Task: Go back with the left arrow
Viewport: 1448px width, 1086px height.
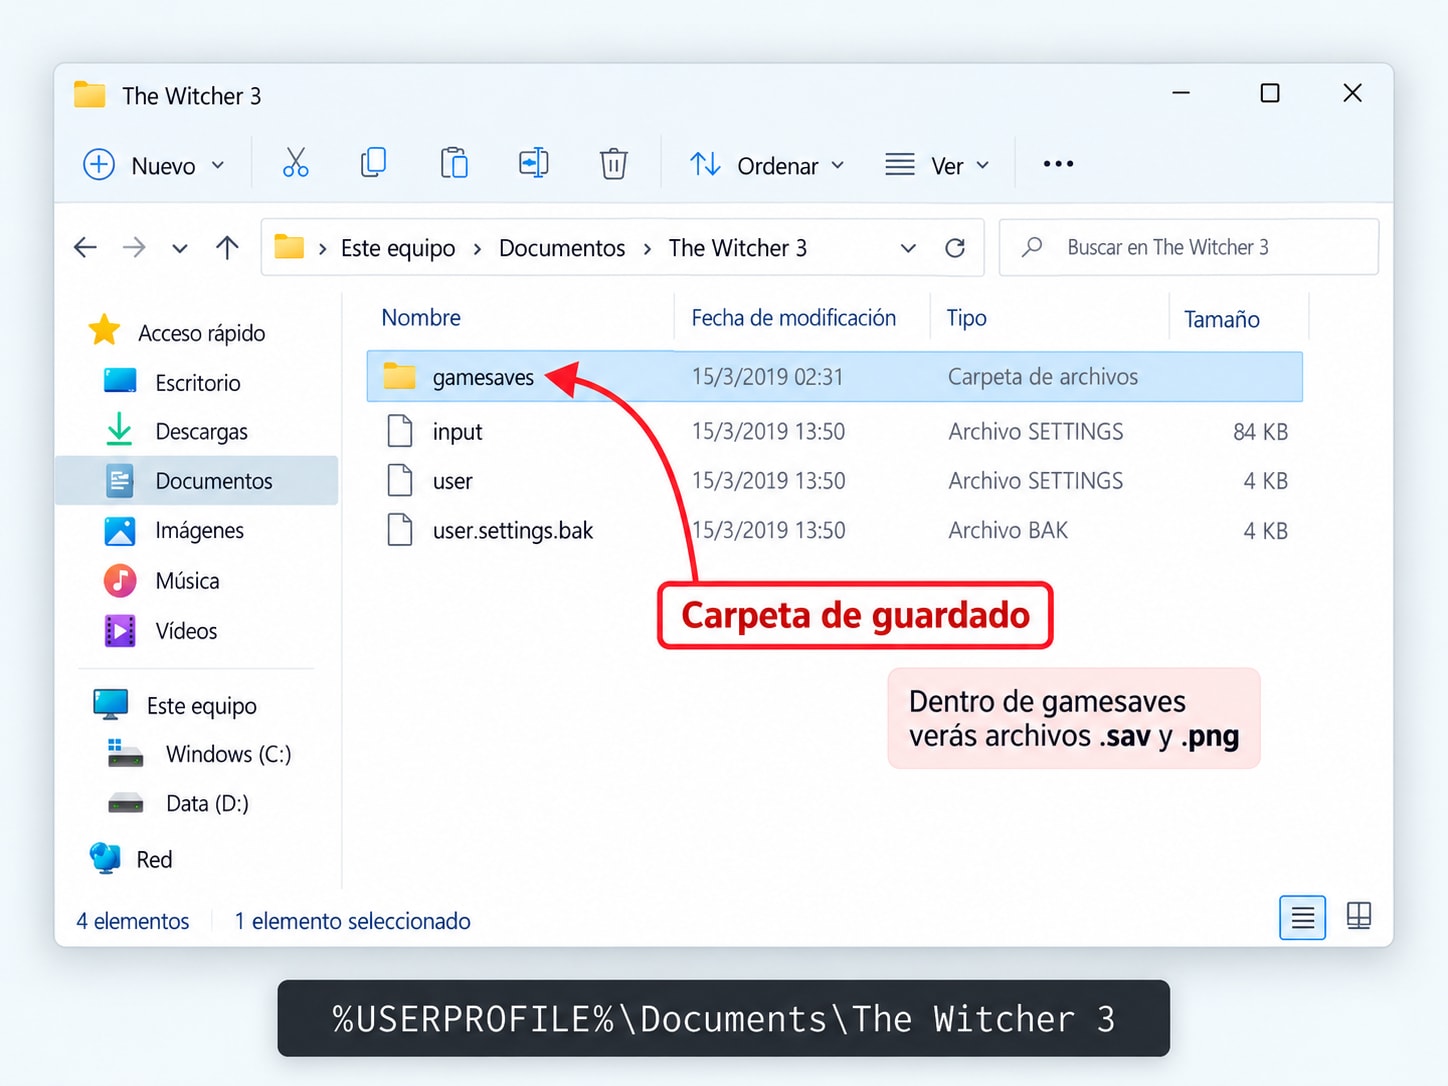Action: pyautogui.click(x=86, y=247)
